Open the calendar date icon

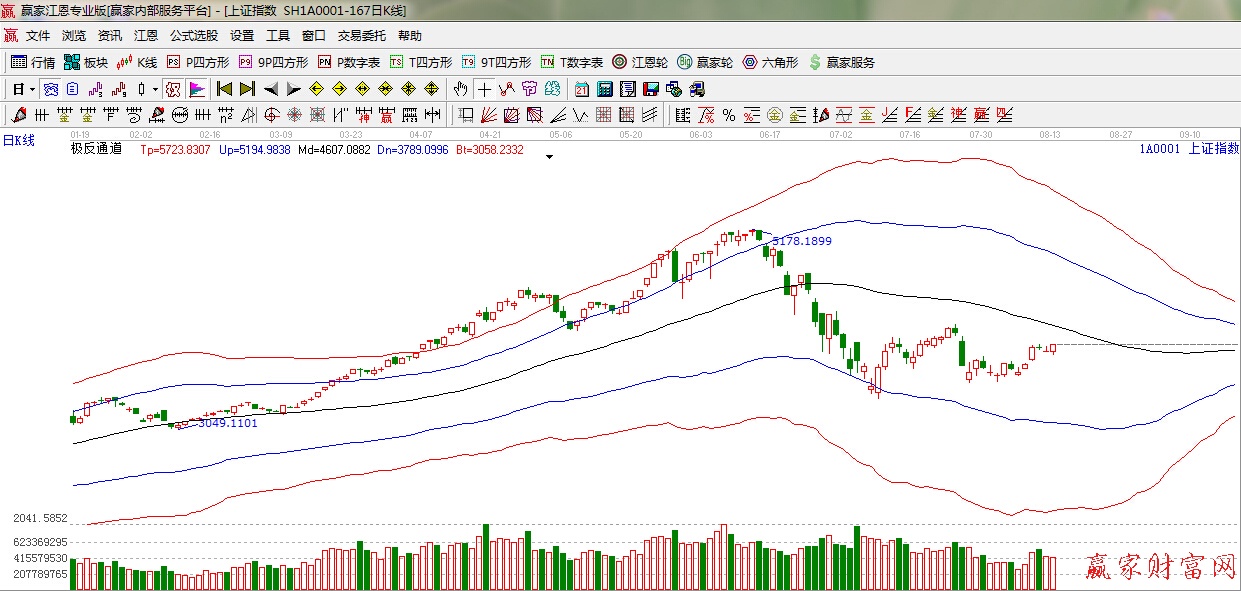(x=581, y=89)
